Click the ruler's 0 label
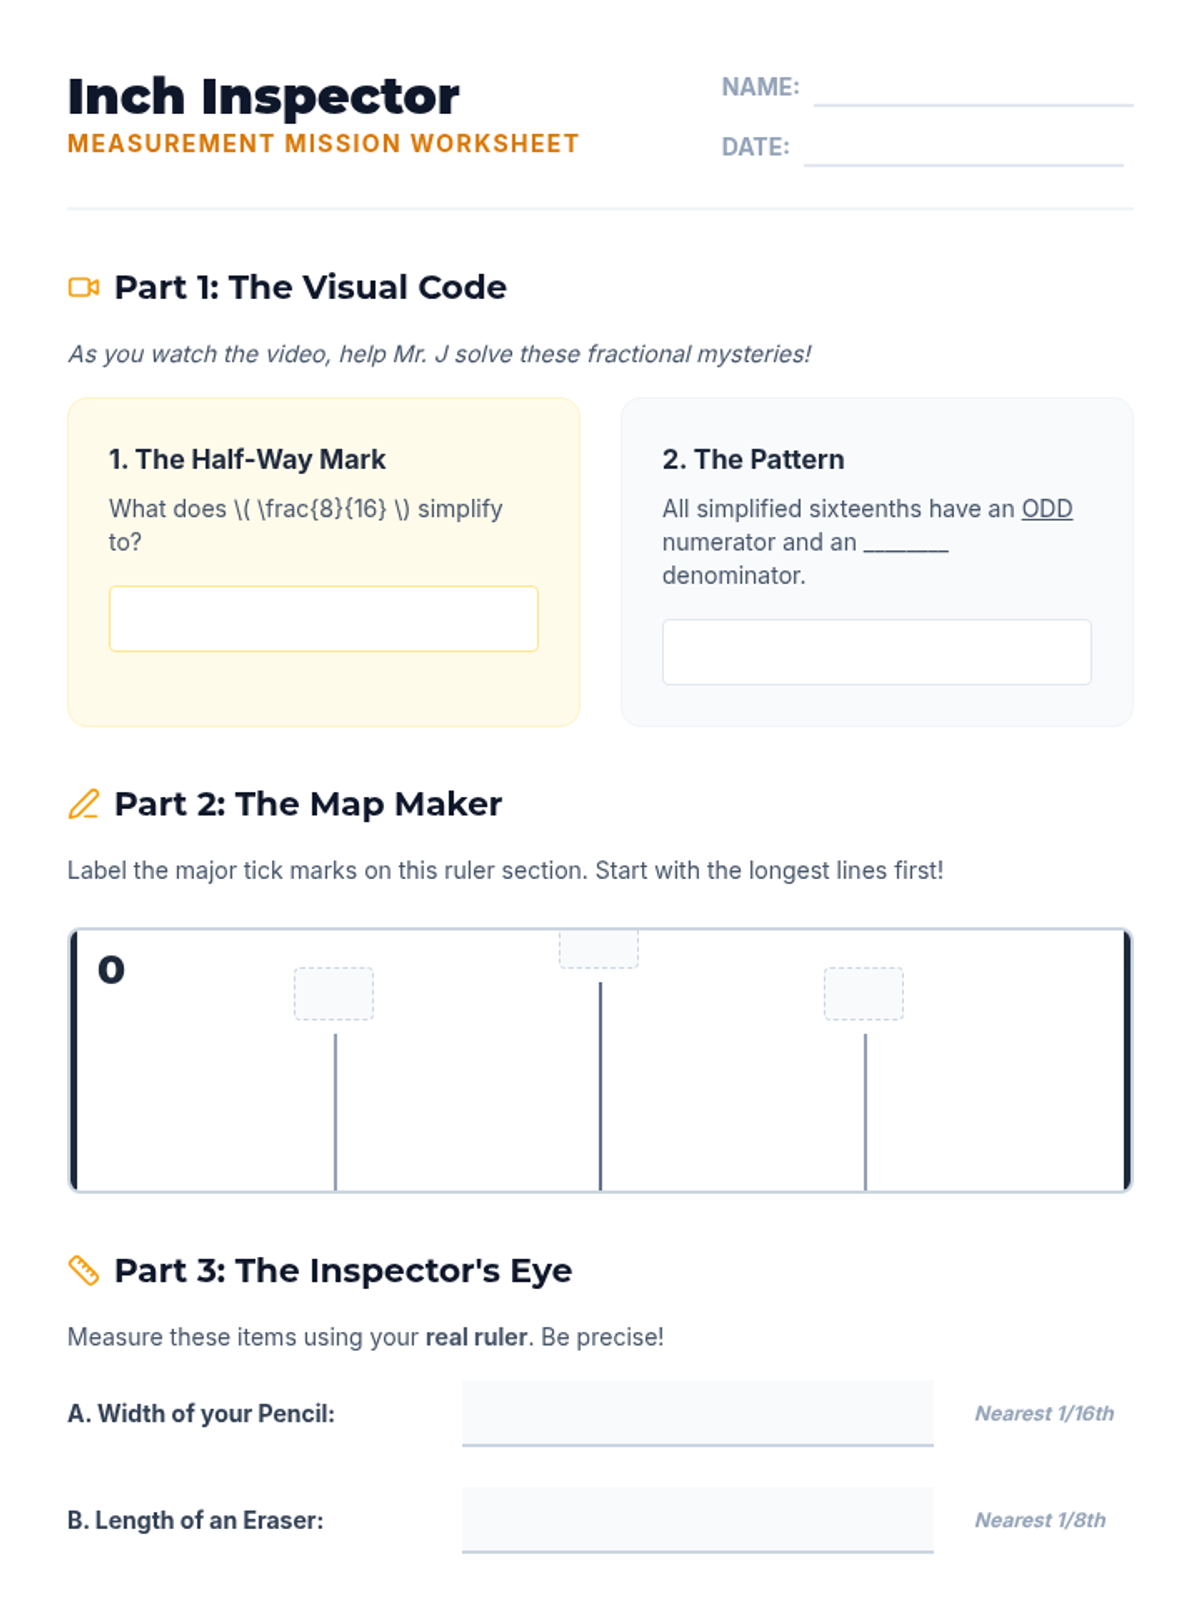 (x=111, y=970)
